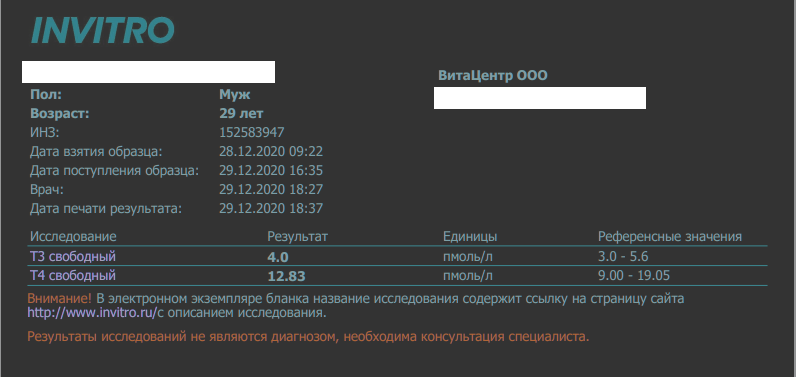Click the Т3 result value 4.0
The height and width of the screenshot is (378, 796).
coord(278,257)
